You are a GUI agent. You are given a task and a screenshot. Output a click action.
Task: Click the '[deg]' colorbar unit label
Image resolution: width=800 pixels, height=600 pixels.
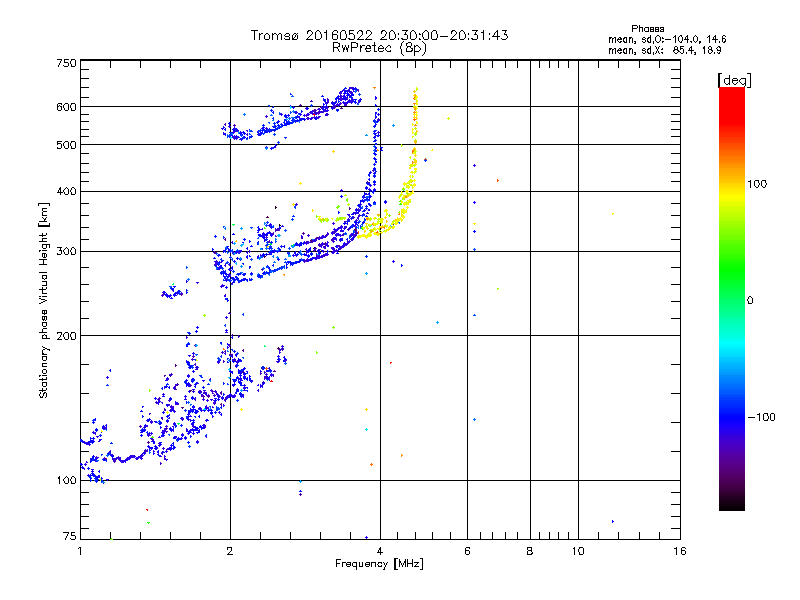tap(734, 80)
